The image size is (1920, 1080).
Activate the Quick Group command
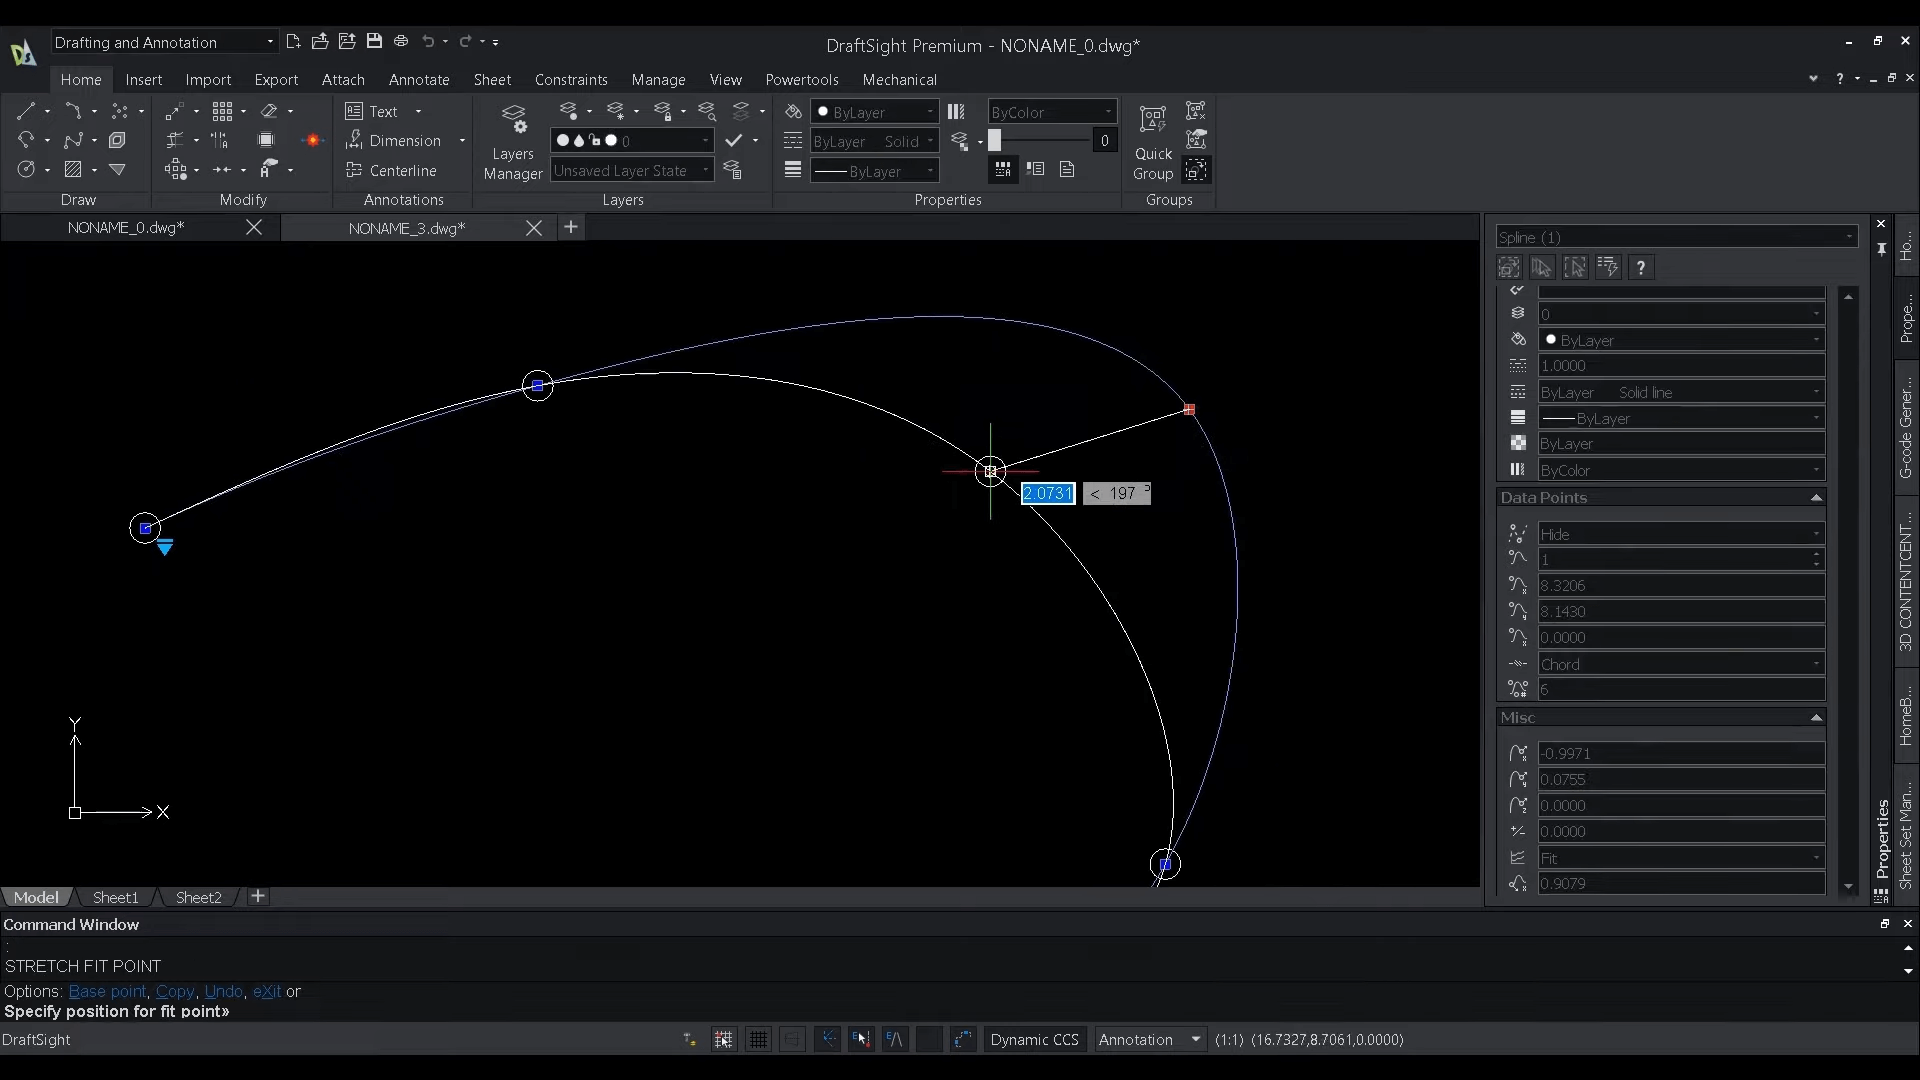[x=1153, y=140]
